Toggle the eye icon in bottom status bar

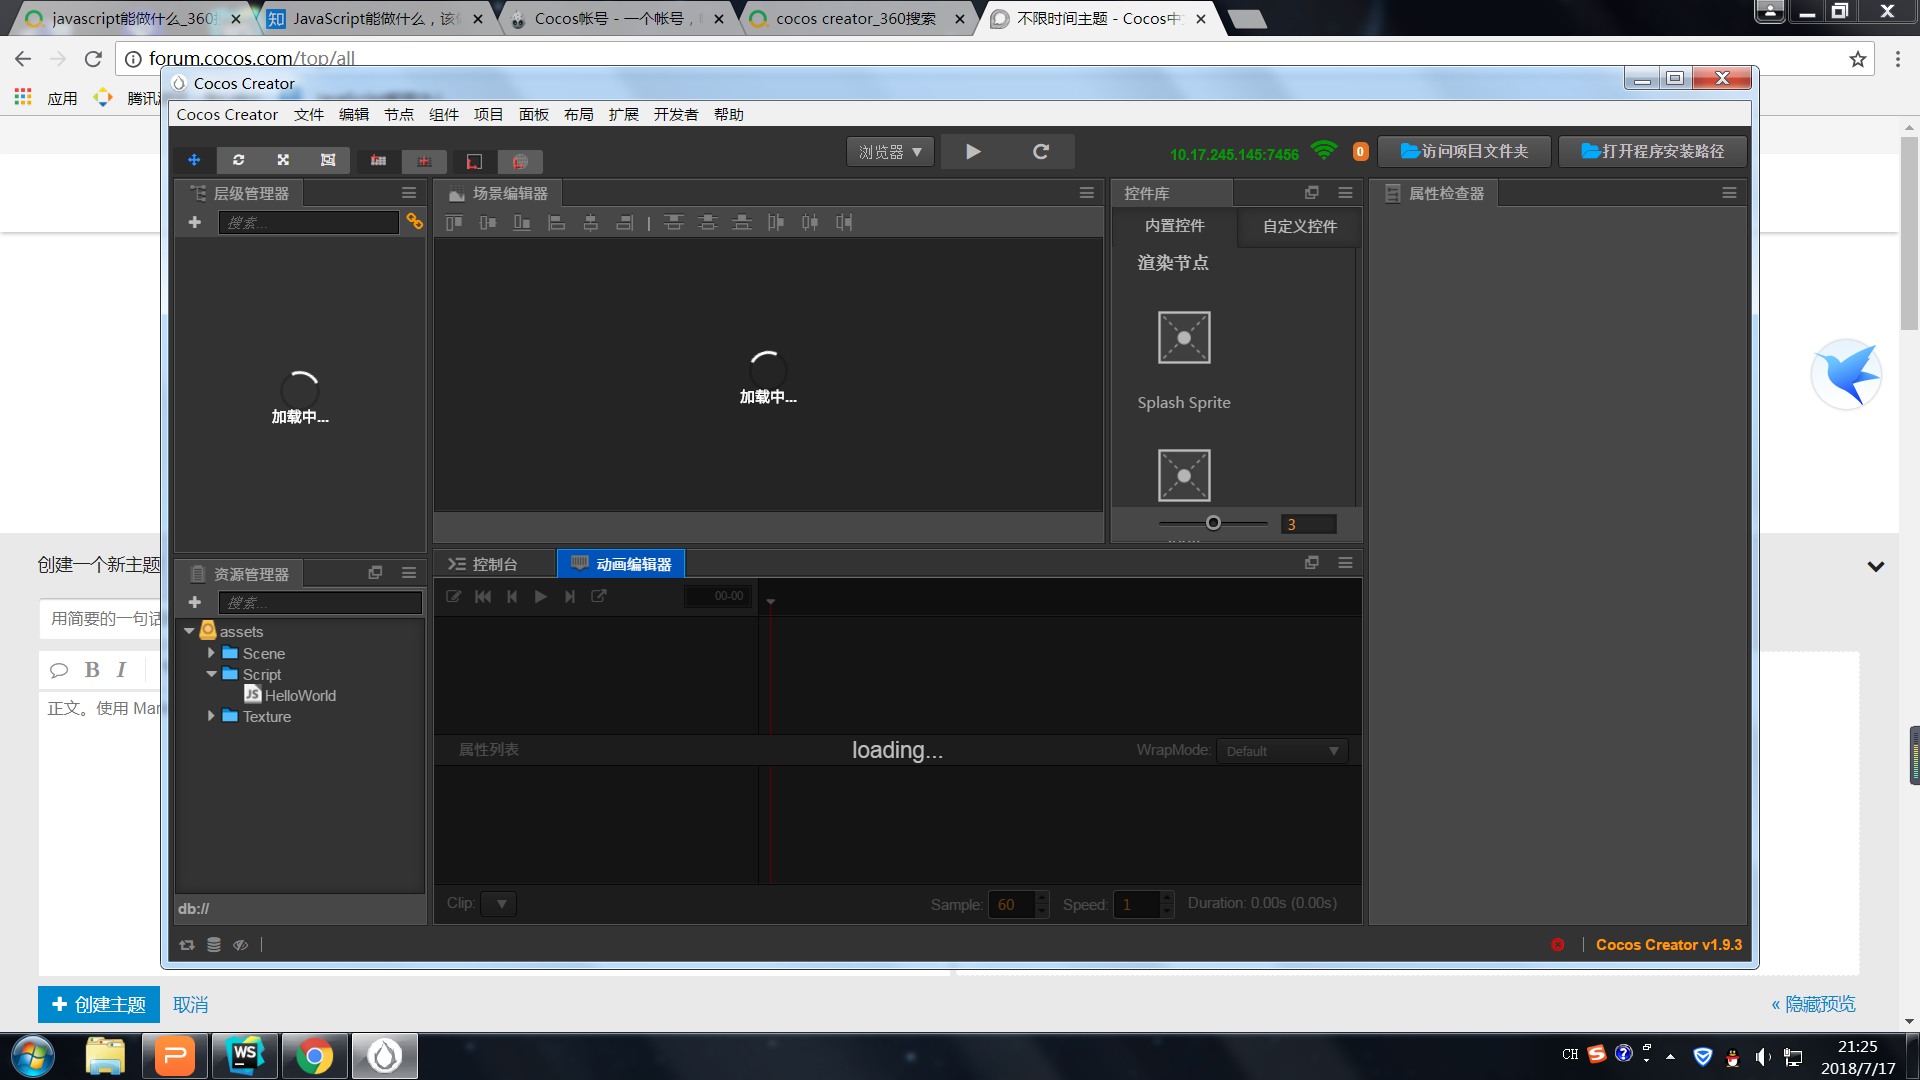(240, 945)
